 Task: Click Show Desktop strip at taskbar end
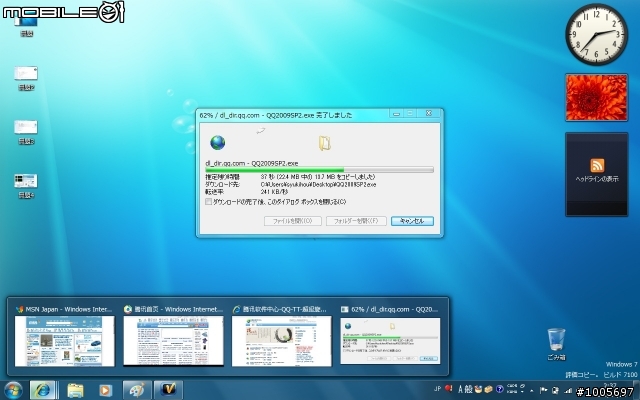pos(637,390)
